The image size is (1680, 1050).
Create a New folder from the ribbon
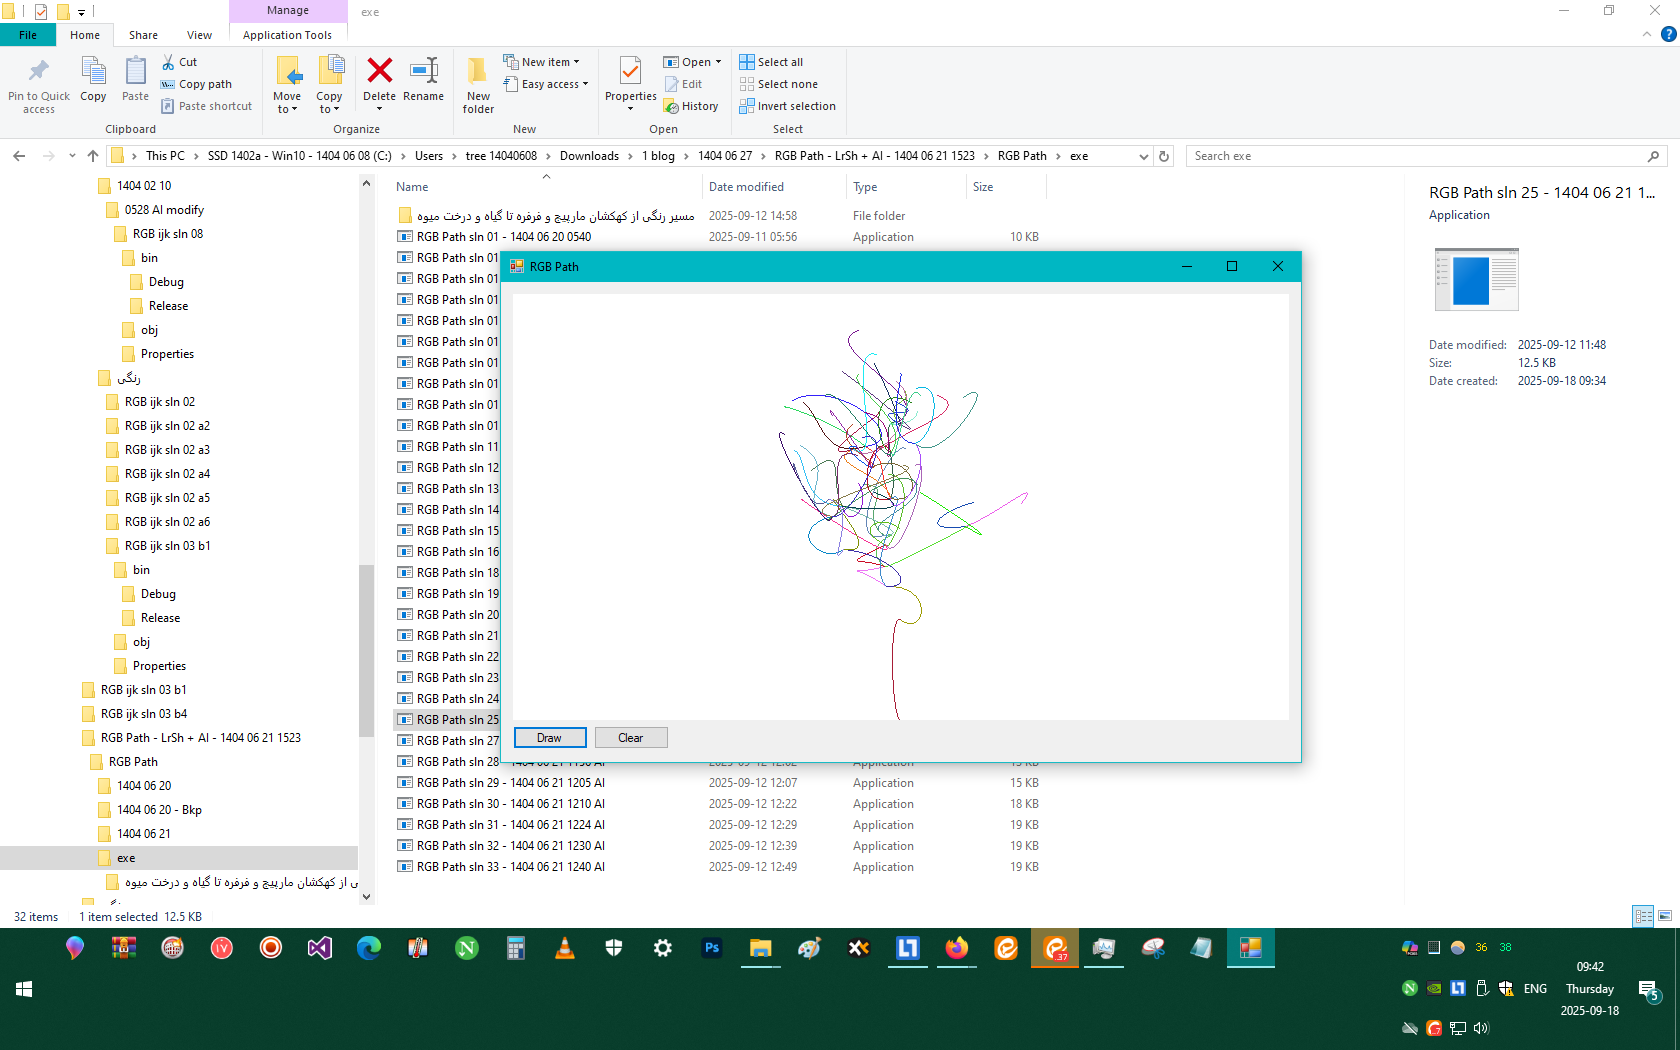(478, 84)
